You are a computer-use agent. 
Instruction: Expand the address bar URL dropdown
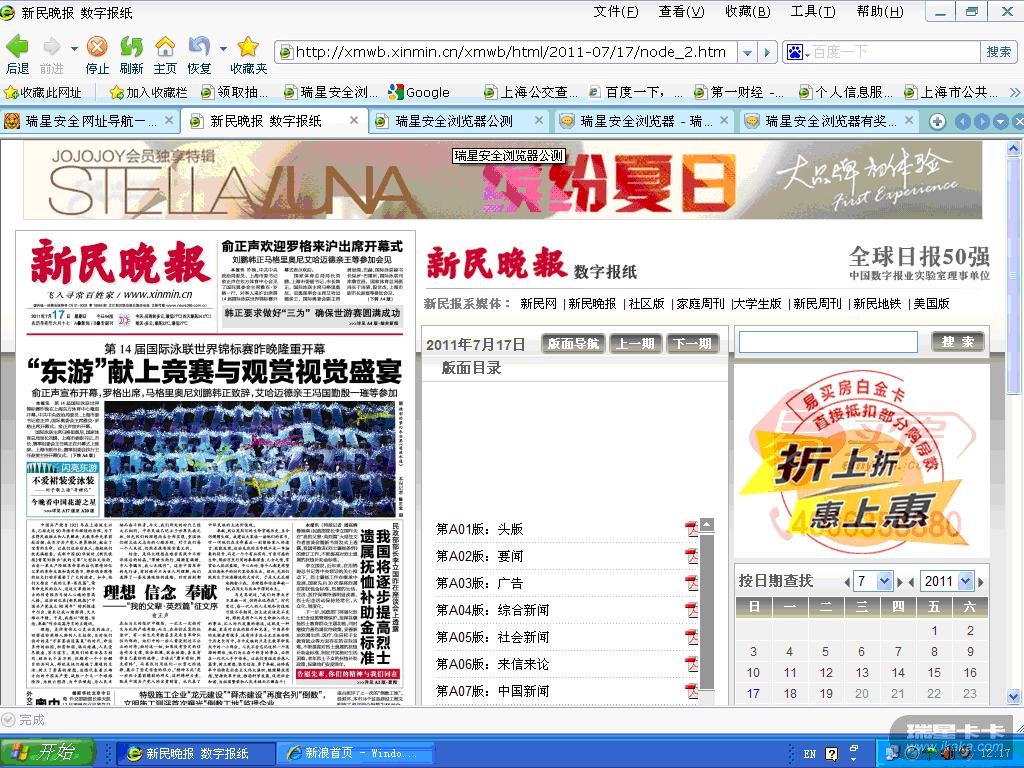(747, 52)
